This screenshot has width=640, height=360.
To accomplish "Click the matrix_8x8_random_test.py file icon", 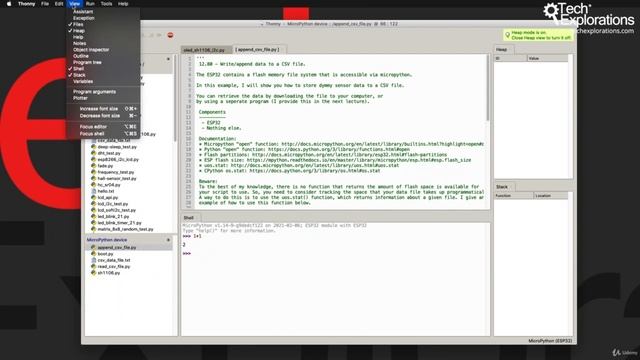I will click(93, 229).
